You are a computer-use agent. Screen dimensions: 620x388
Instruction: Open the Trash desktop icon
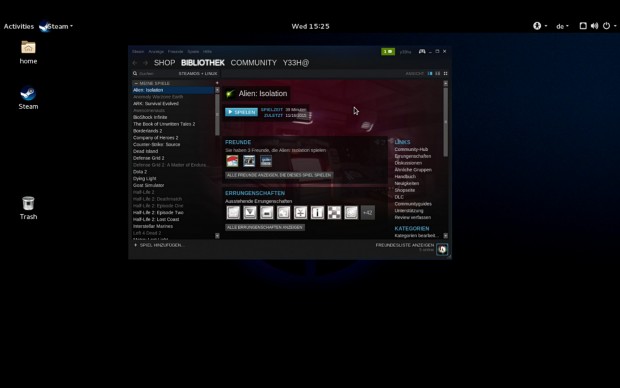point(28,203)
